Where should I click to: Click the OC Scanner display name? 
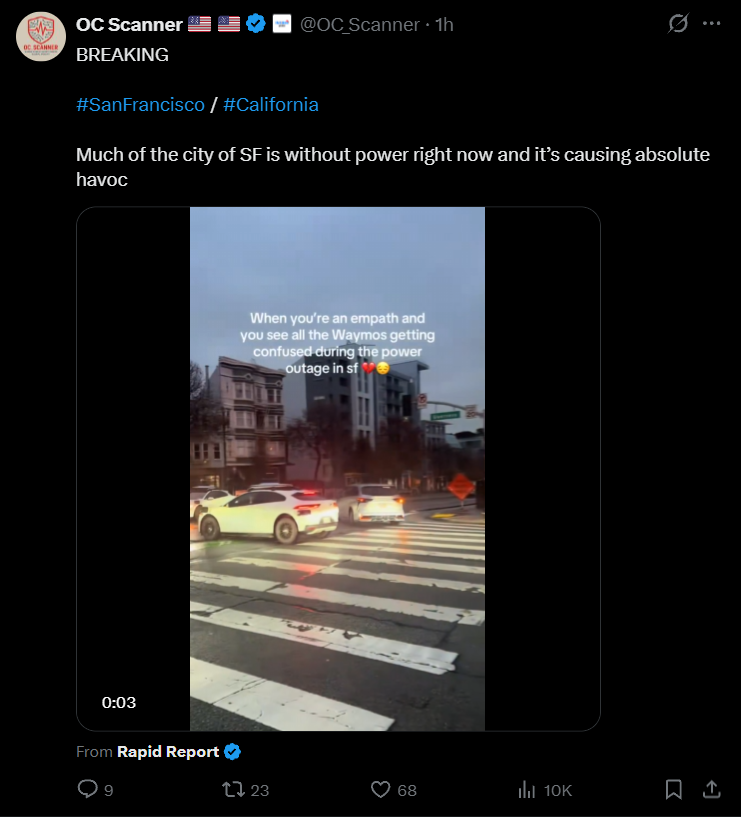129,24
